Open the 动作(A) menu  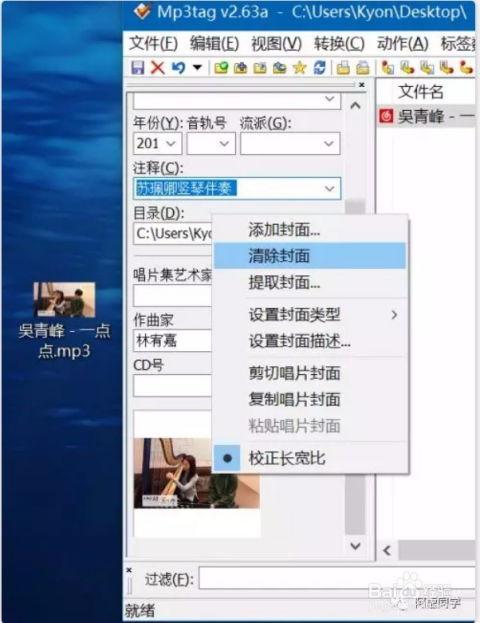[403, 44]
